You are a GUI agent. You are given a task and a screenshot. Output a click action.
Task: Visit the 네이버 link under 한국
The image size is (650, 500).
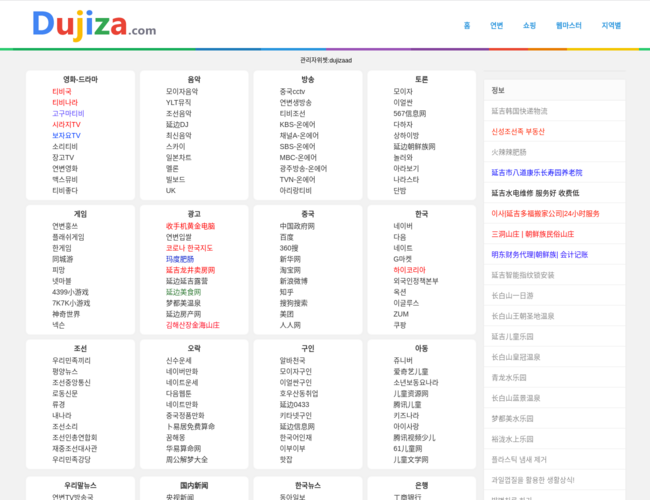point(403,227)
